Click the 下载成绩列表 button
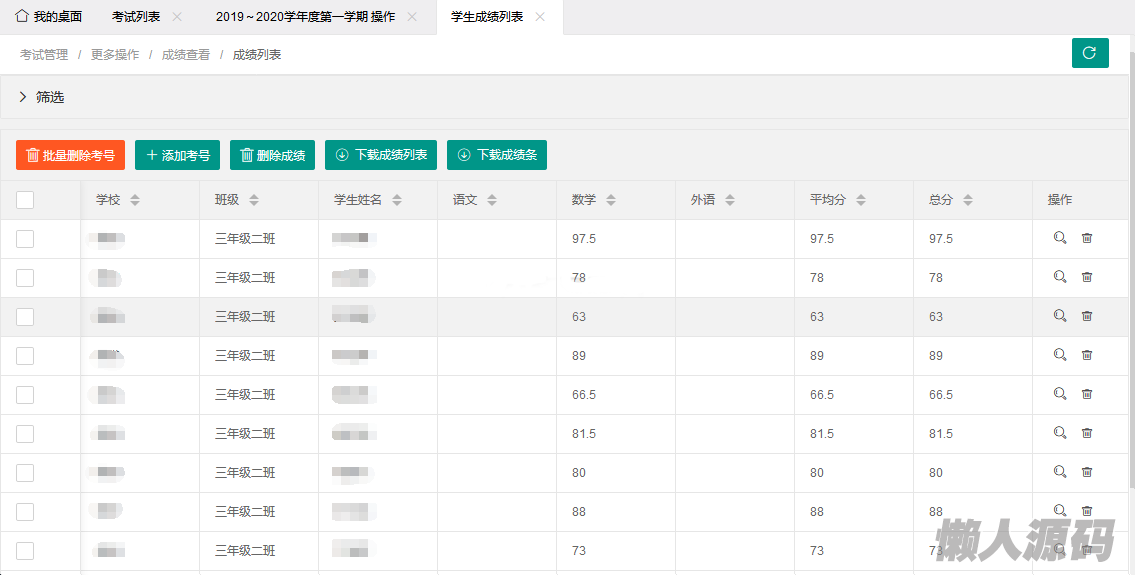Image resolution: width=1135 pixels, height=575 pixels. (x=381, y=155)
